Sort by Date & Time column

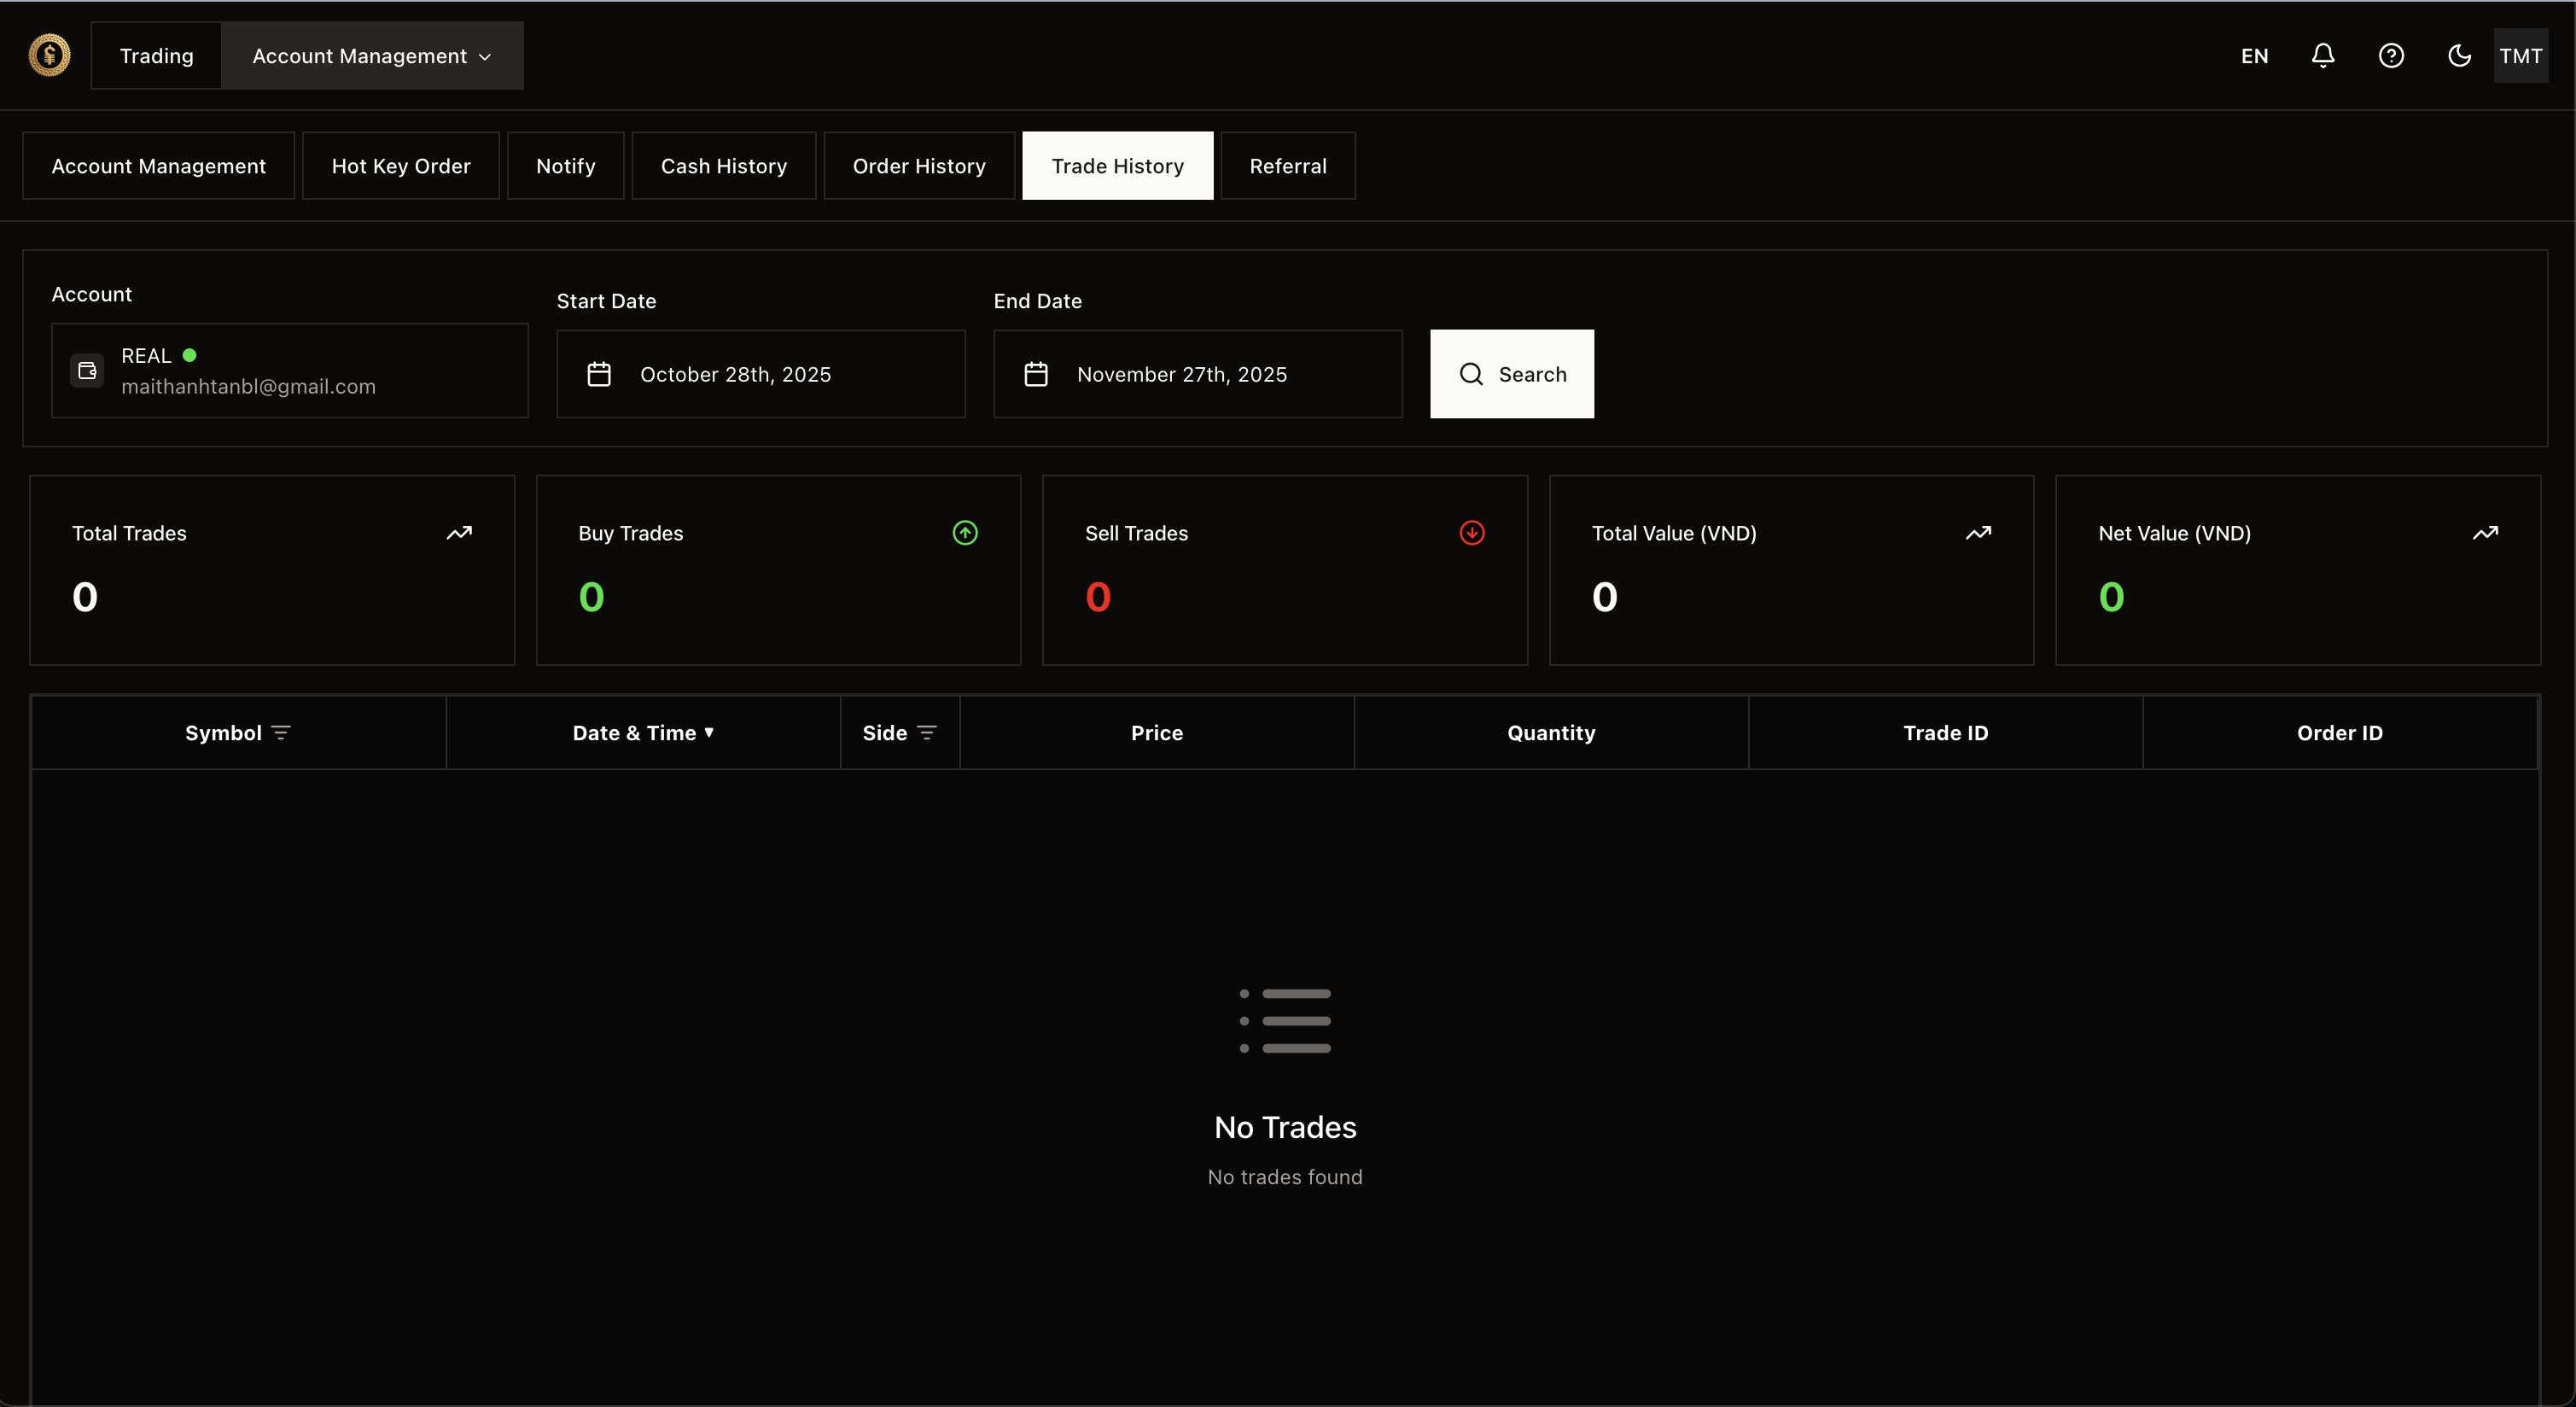tap(643, 733)
